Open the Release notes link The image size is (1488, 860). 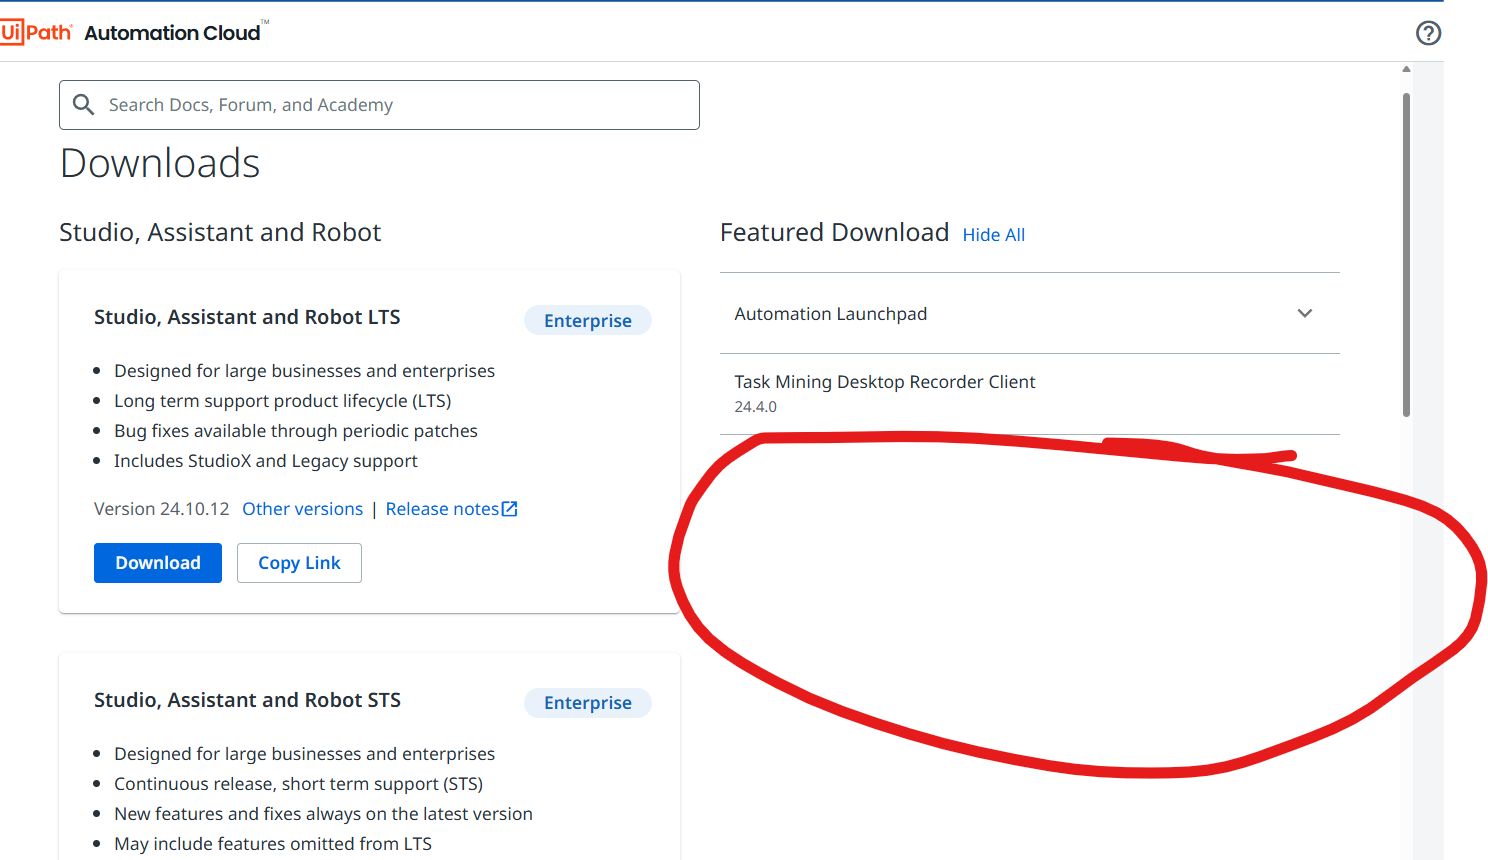(x=442, y=509)
